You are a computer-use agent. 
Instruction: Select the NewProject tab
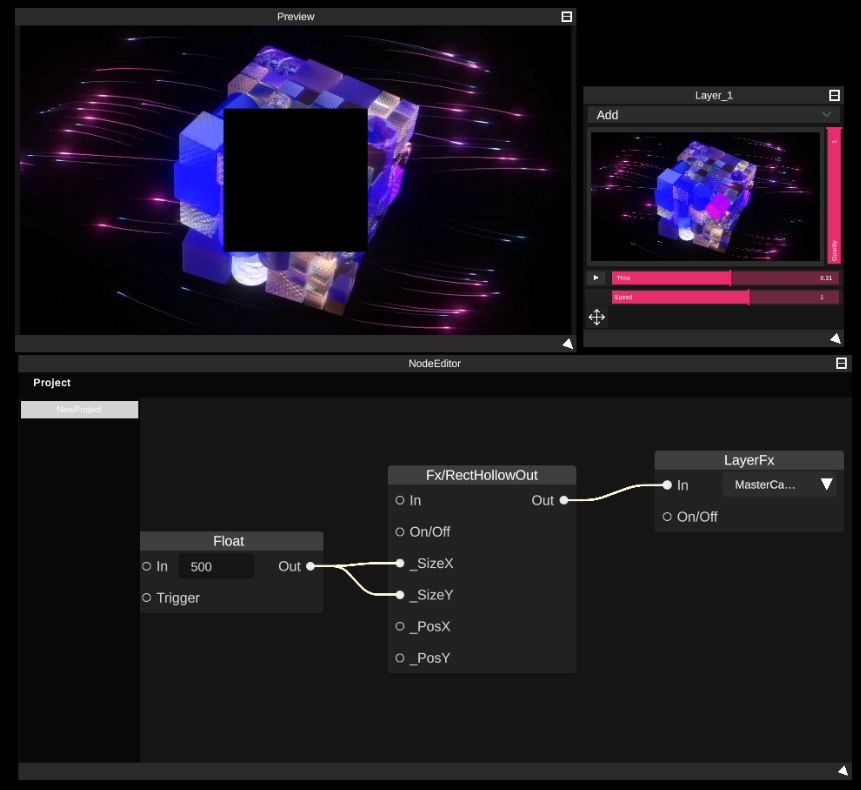(x=79, y=409)
